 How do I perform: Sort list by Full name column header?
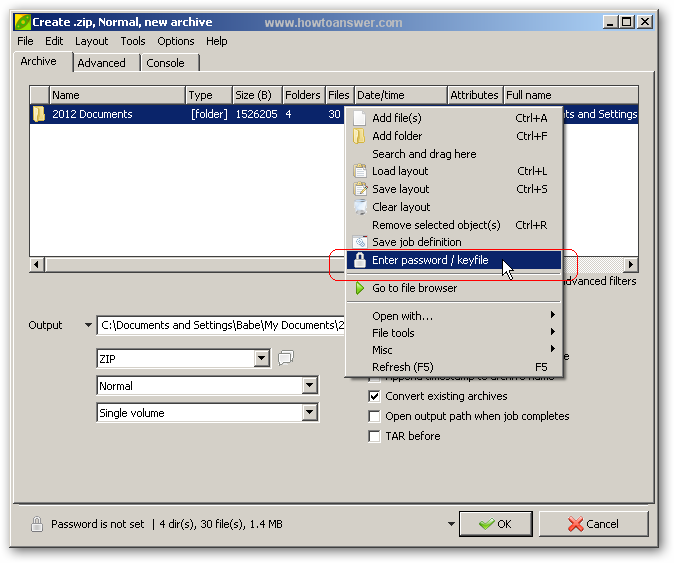point(570,95)
